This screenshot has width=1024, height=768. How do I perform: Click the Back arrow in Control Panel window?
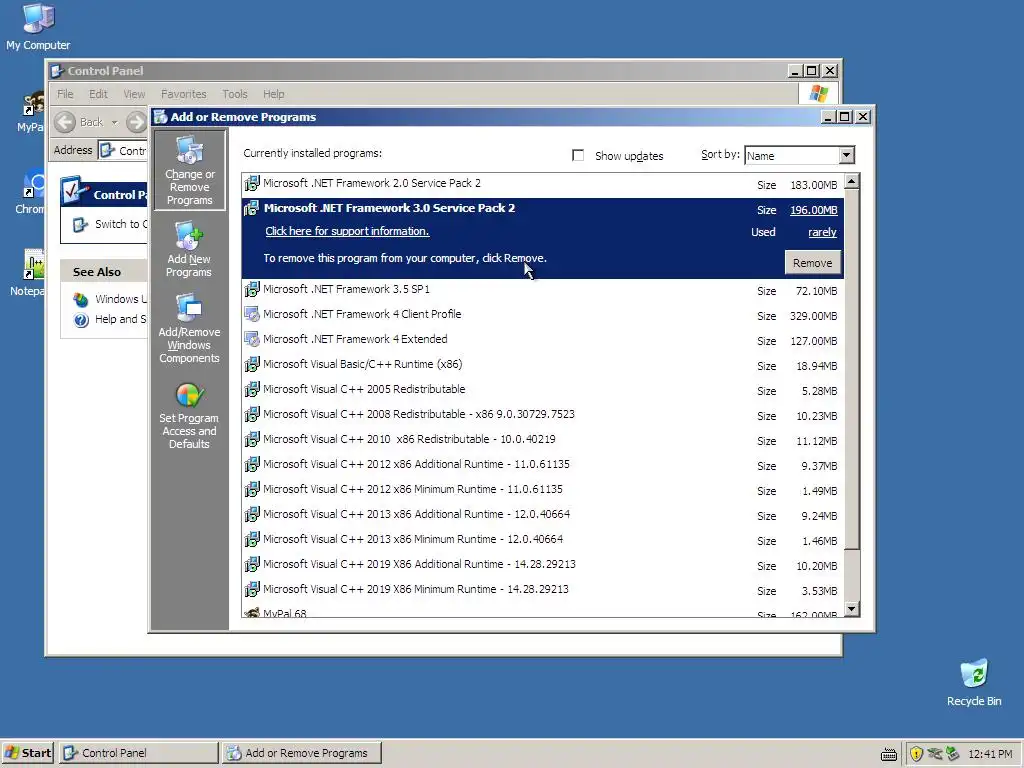click(65, 122)
